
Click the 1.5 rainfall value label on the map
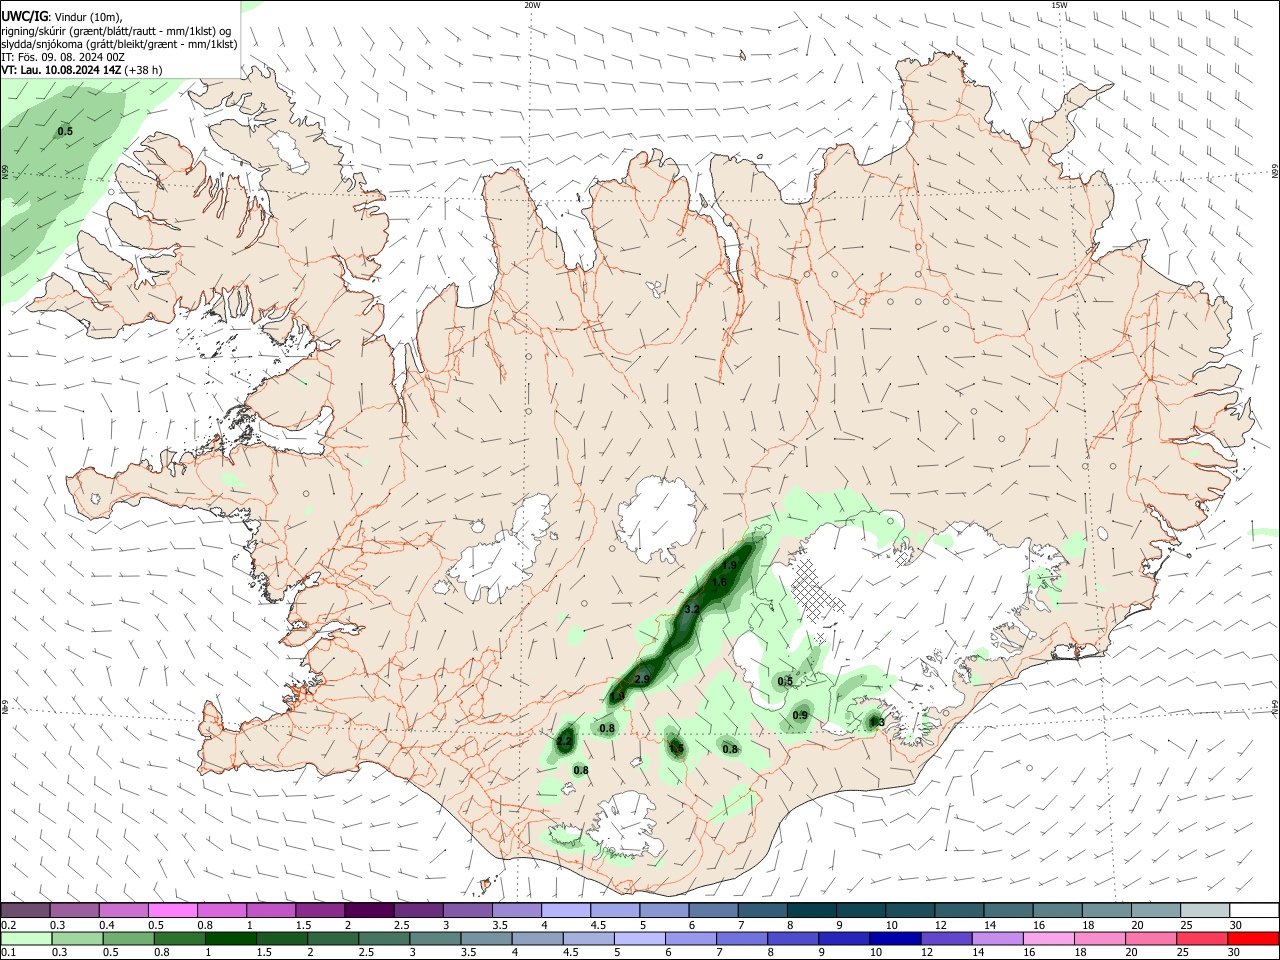(x=676, y=748)
